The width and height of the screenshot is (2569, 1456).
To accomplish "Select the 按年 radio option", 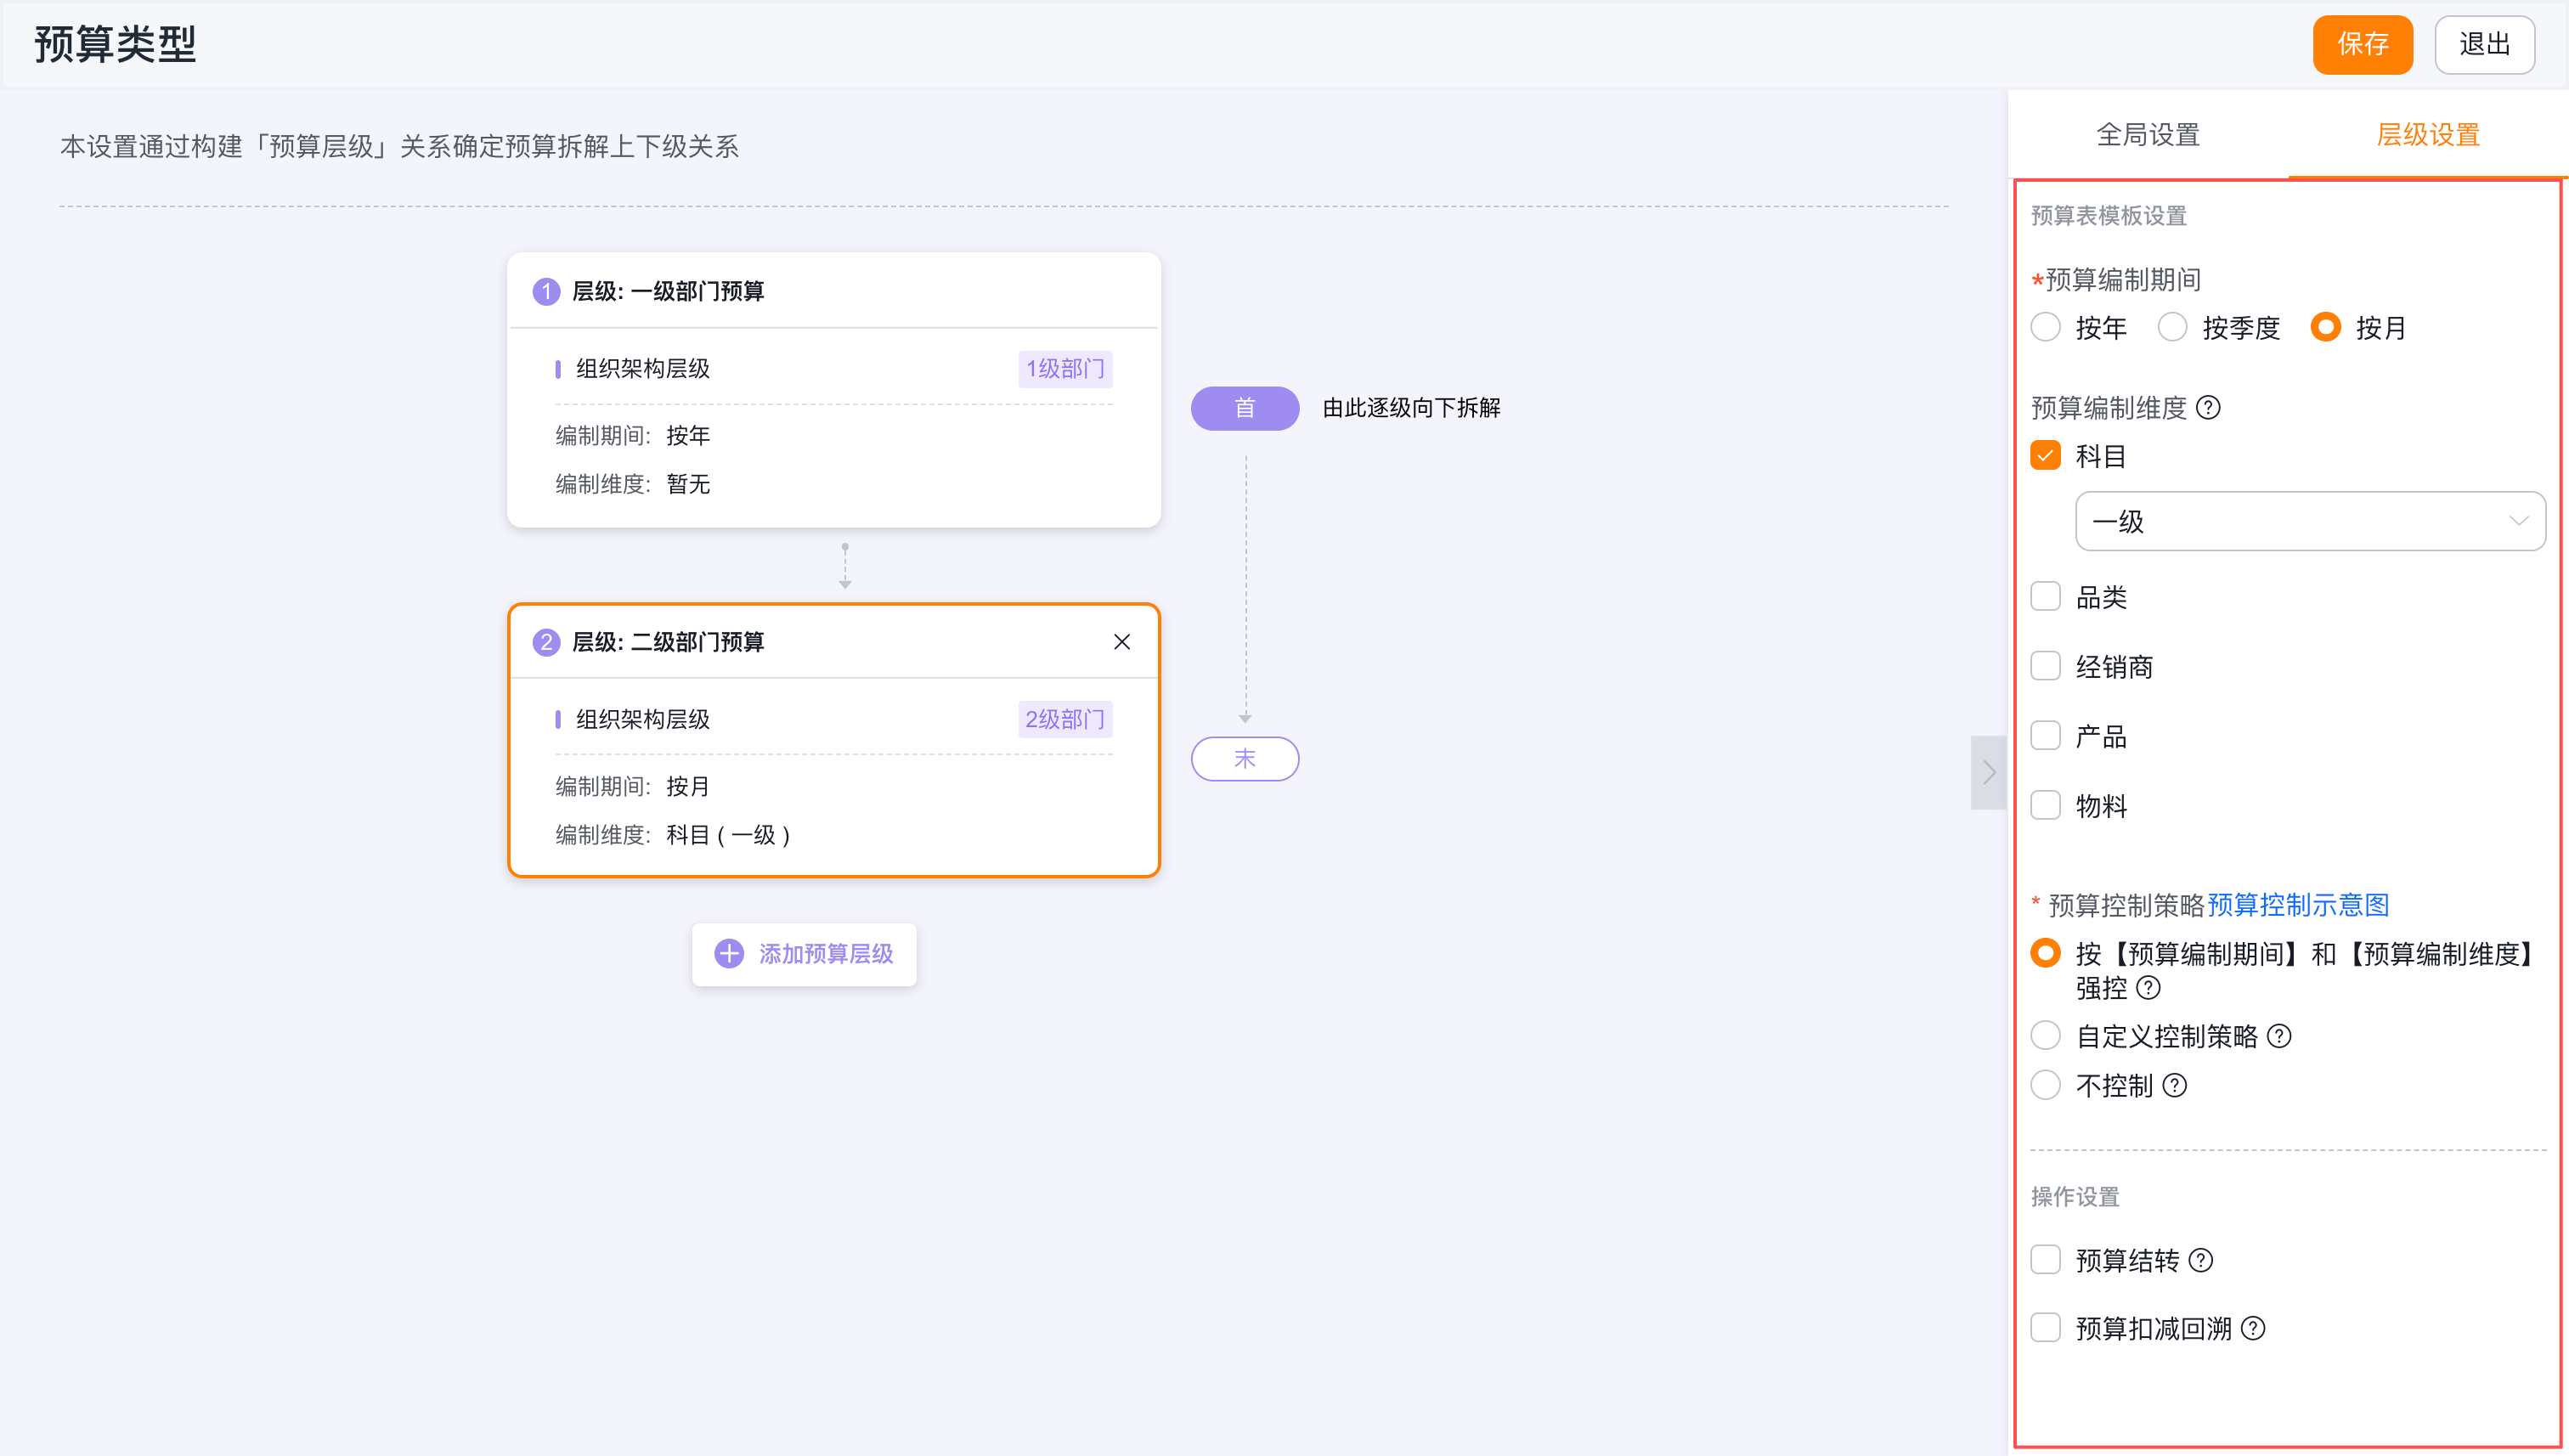I will [2046, 327].
